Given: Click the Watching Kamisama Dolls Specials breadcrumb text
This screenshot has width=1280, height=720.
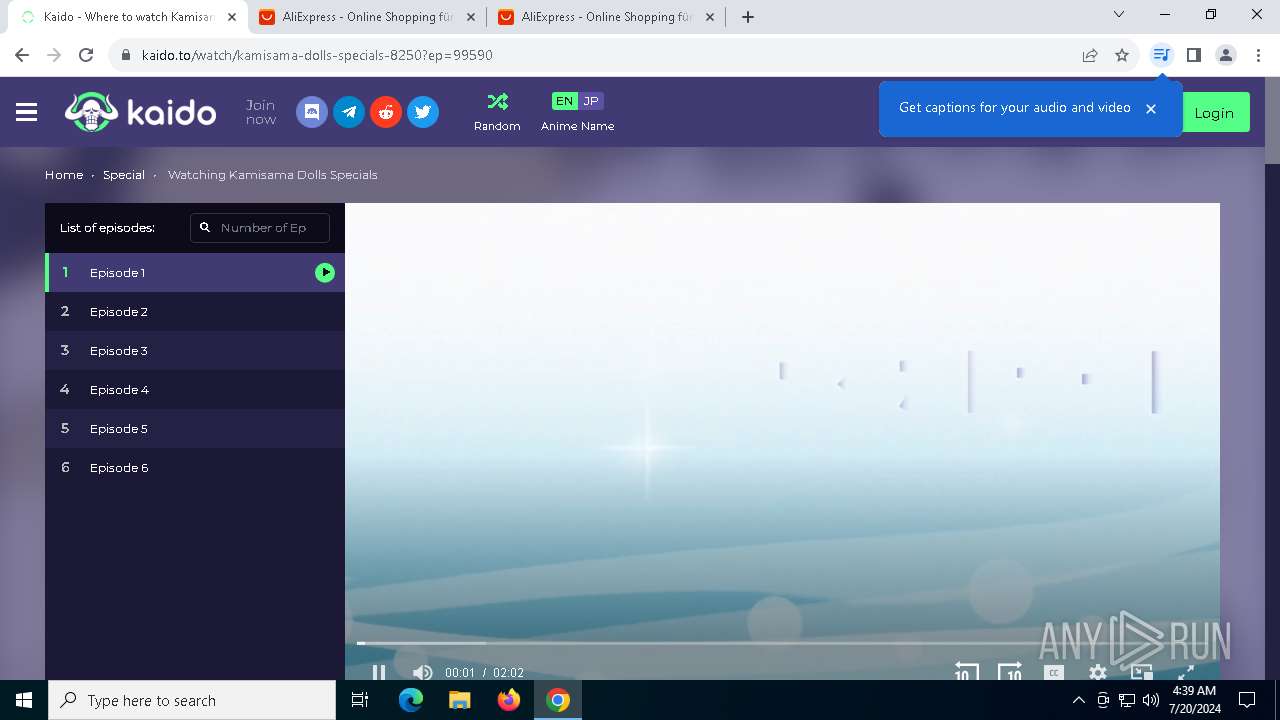Looking at the screenshot, I should click(273, 174).
